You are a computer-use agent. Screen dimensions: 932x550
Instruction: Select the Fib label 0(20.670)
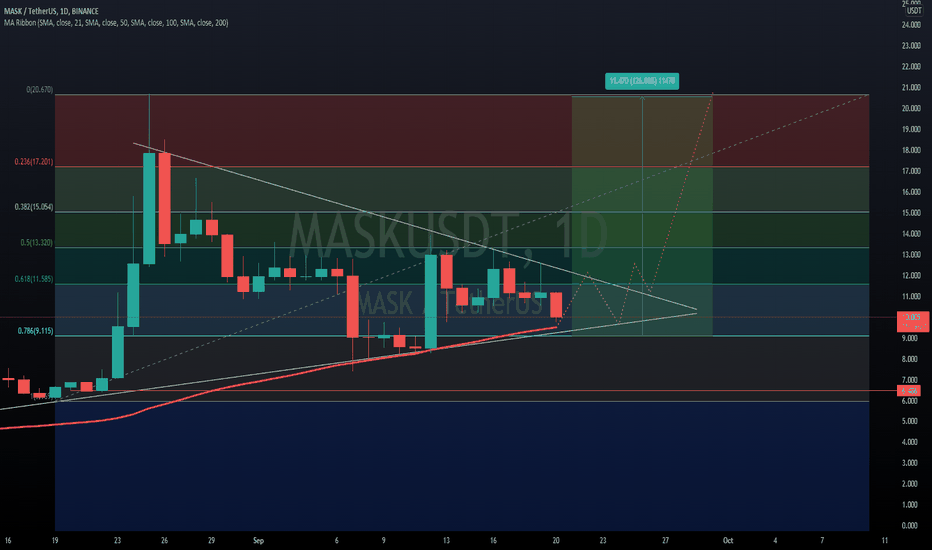tap(39, 90)
